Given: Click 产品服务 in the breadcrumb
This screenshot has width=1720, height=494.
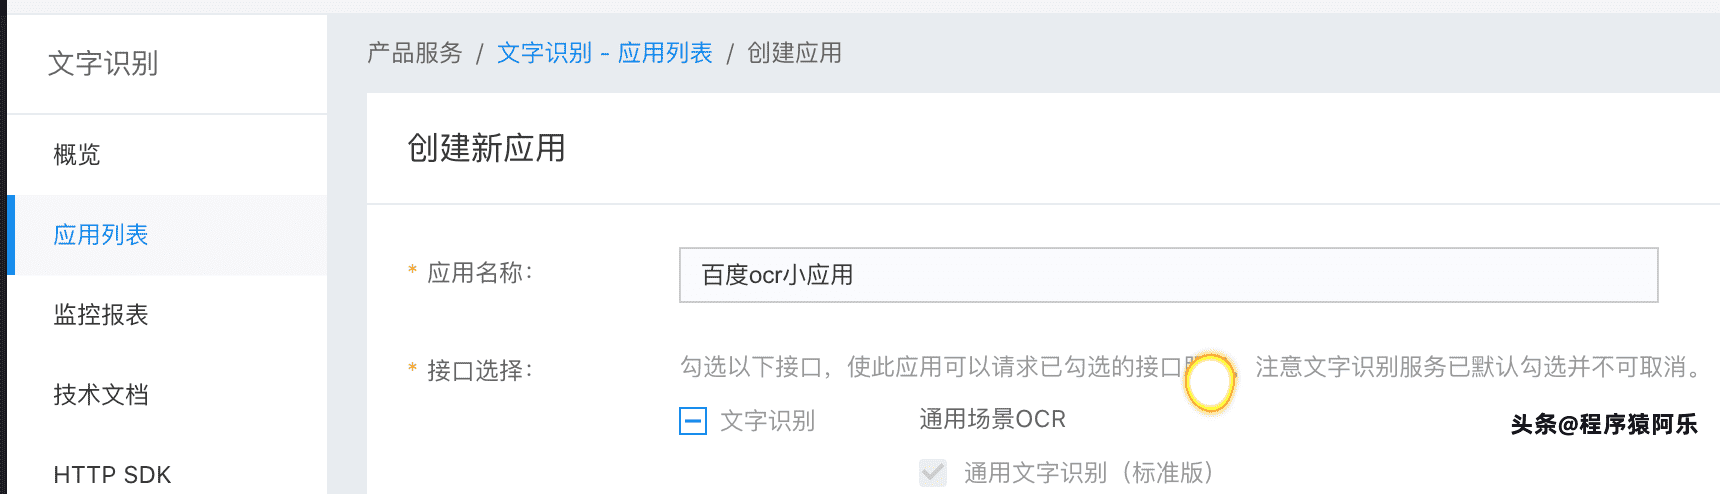Looking at the screenshot, I should (415, 53).
